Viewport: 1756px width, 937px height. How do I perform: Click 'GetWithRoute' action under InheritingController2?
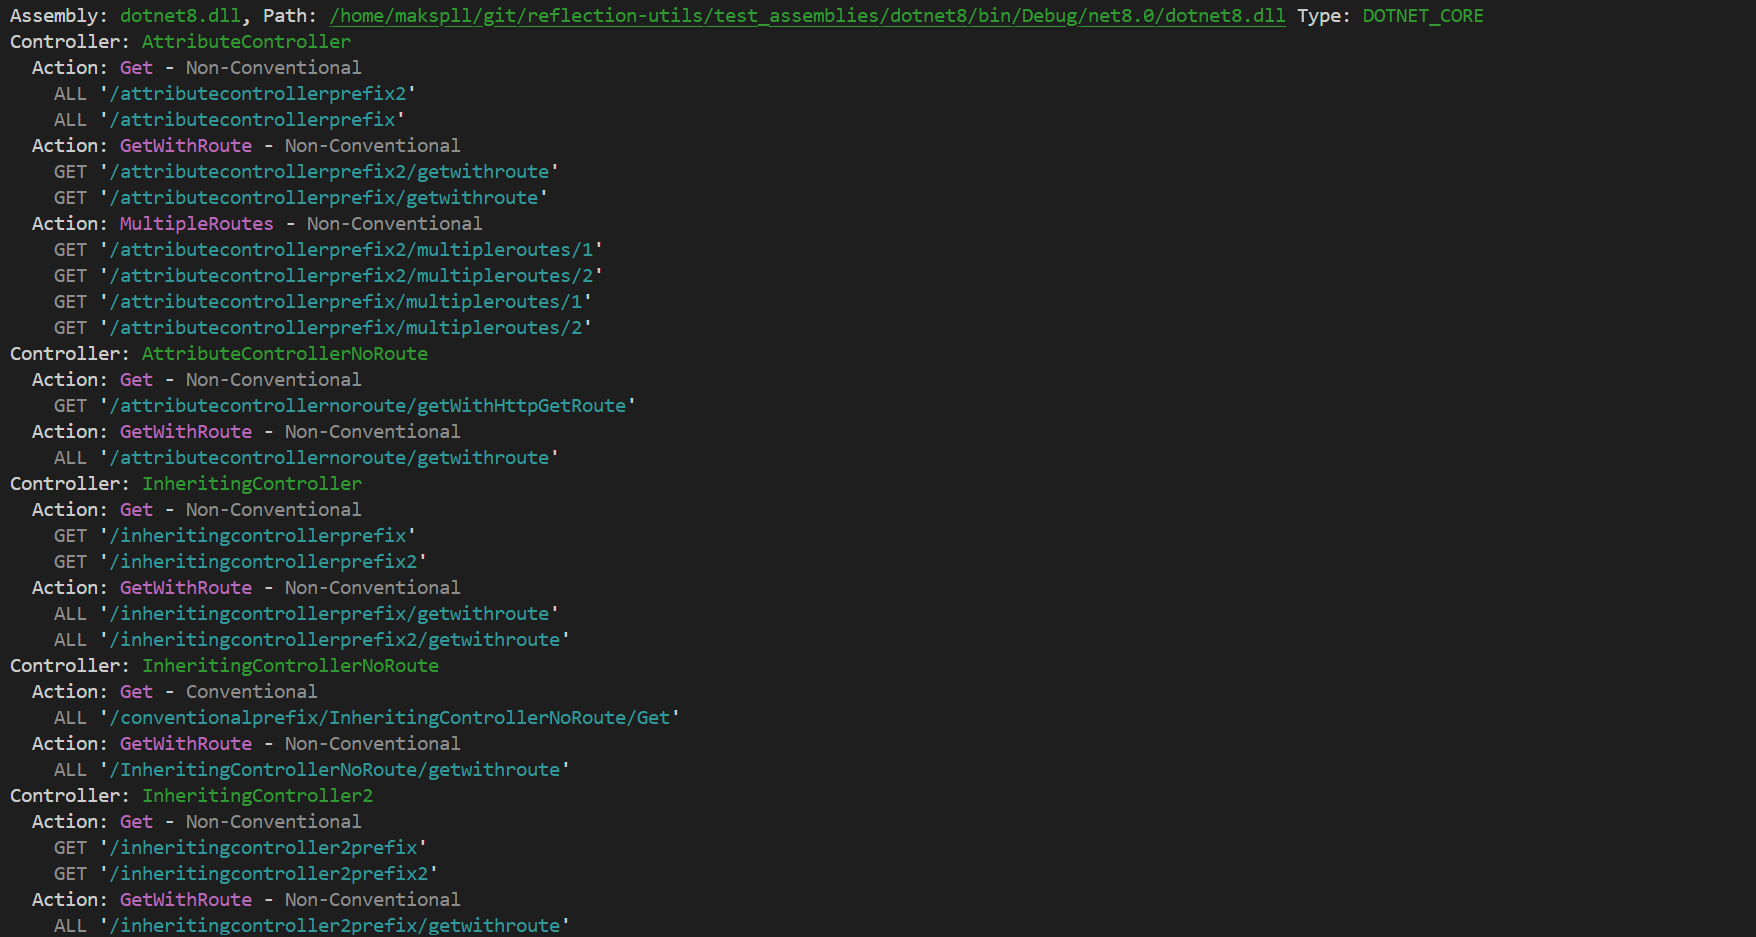click(x=186, y=900)
